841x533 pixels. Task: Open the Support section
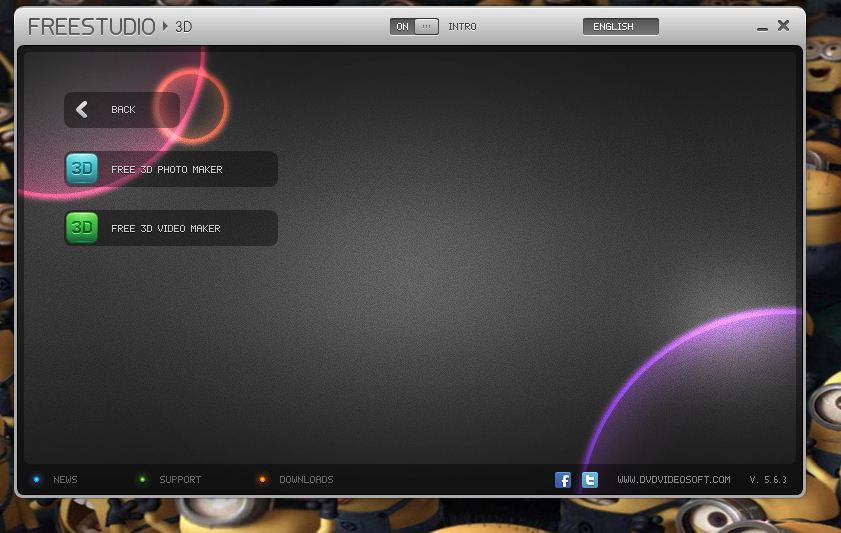tap(180, 479)
